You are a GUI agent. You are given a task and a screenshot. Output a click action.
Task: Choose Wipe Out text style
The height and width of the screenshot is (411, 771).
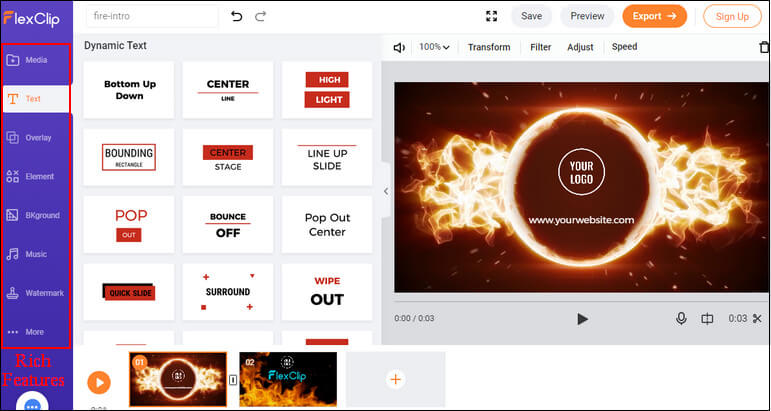327,292
